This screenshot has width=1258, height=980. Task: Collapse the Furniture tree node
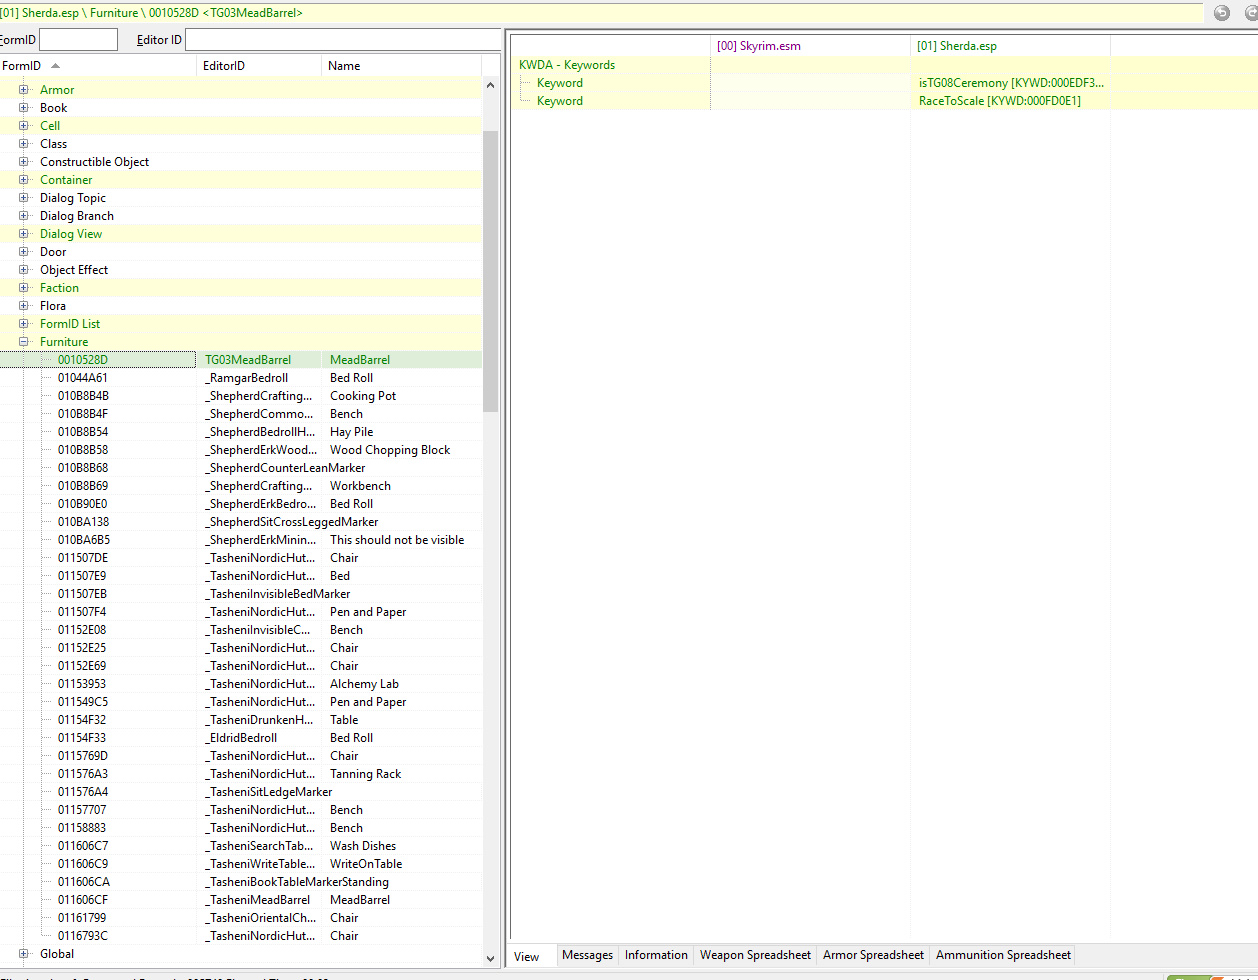tap(24, 342)
